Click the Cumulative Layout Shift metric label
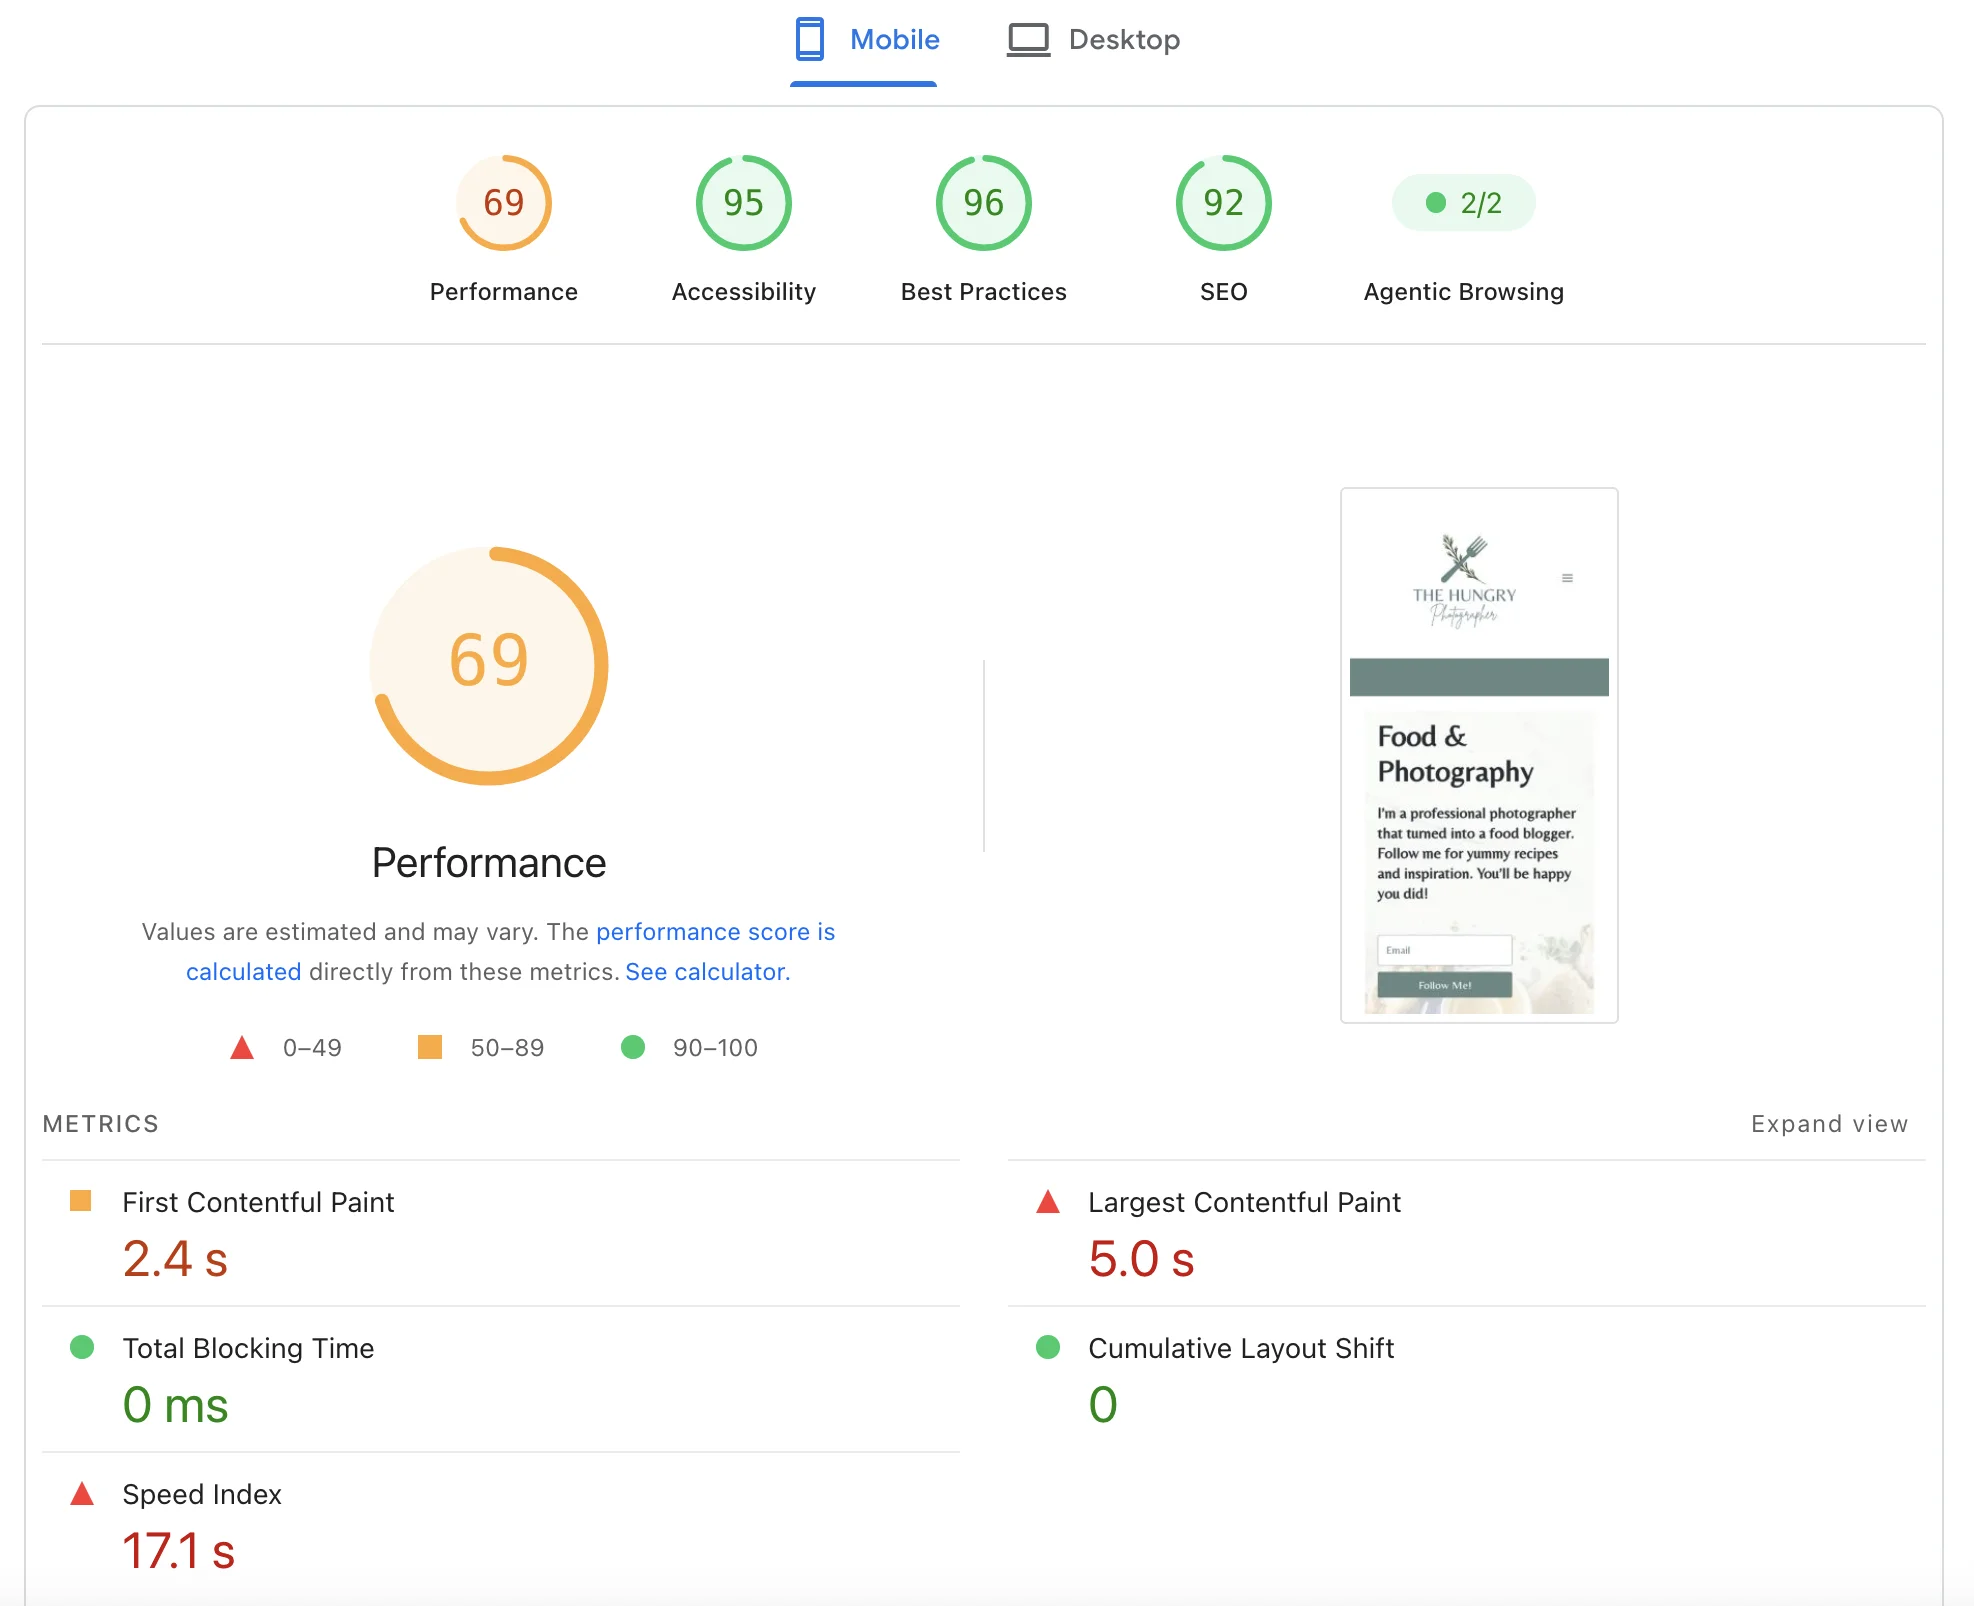Viewport: 1974px width, 1606px height. pos(1241,1348)
